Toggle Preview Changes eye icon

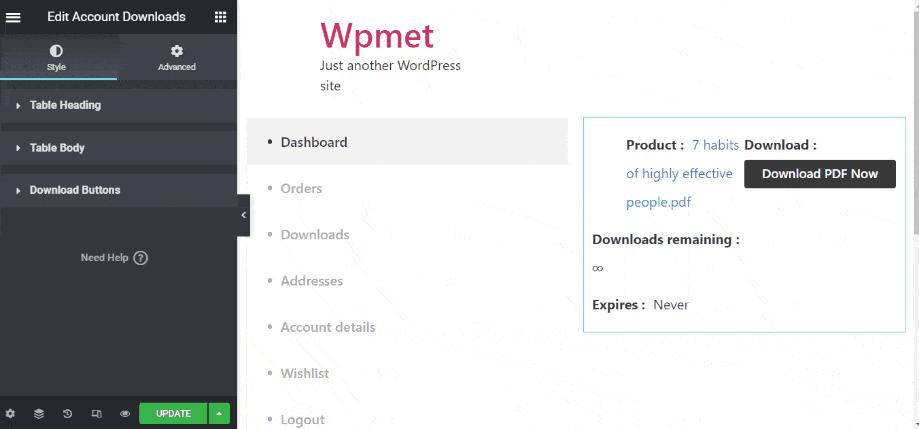point(125,414)
